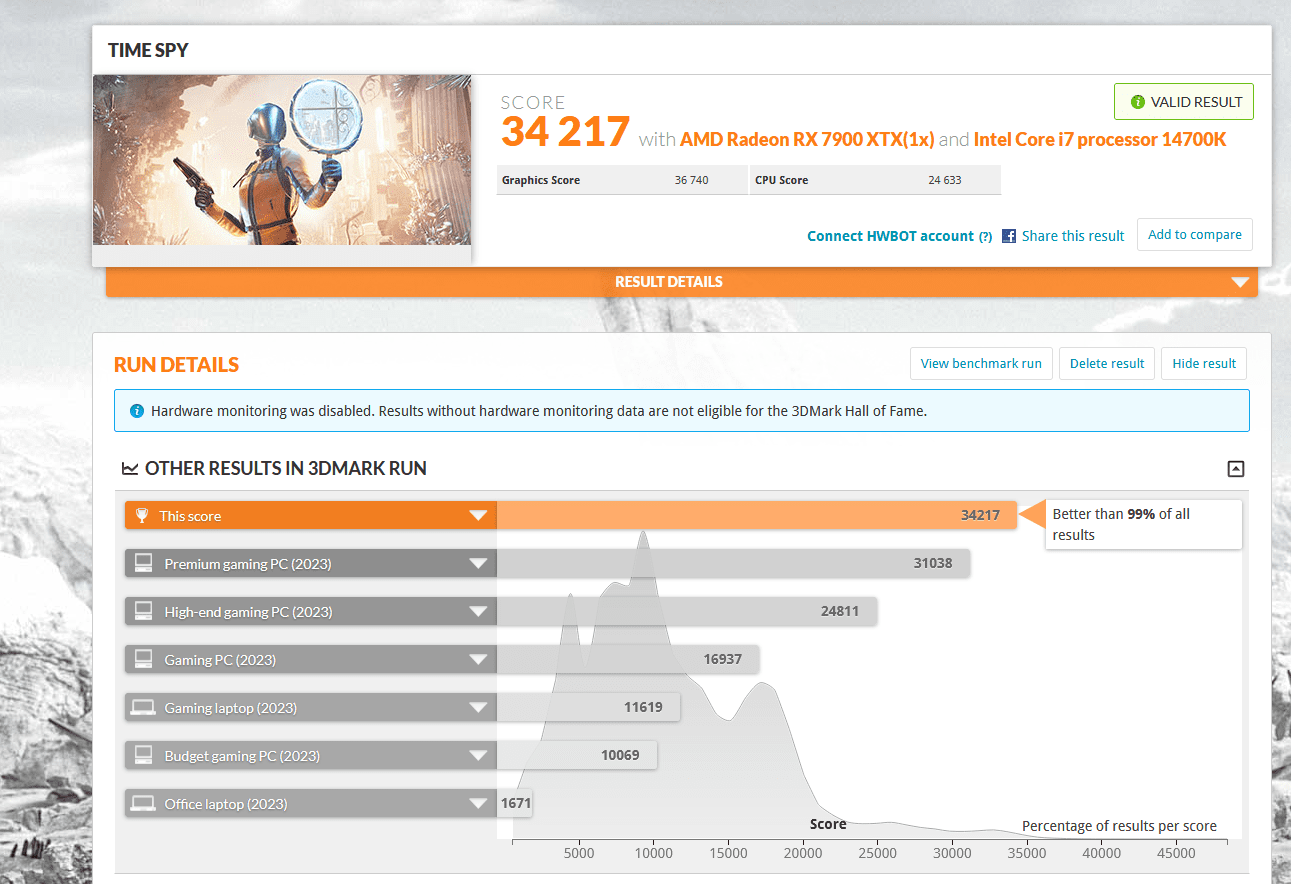
Task: Click the Facebook icon next to Share this result
Action: tap(1009, 236)
